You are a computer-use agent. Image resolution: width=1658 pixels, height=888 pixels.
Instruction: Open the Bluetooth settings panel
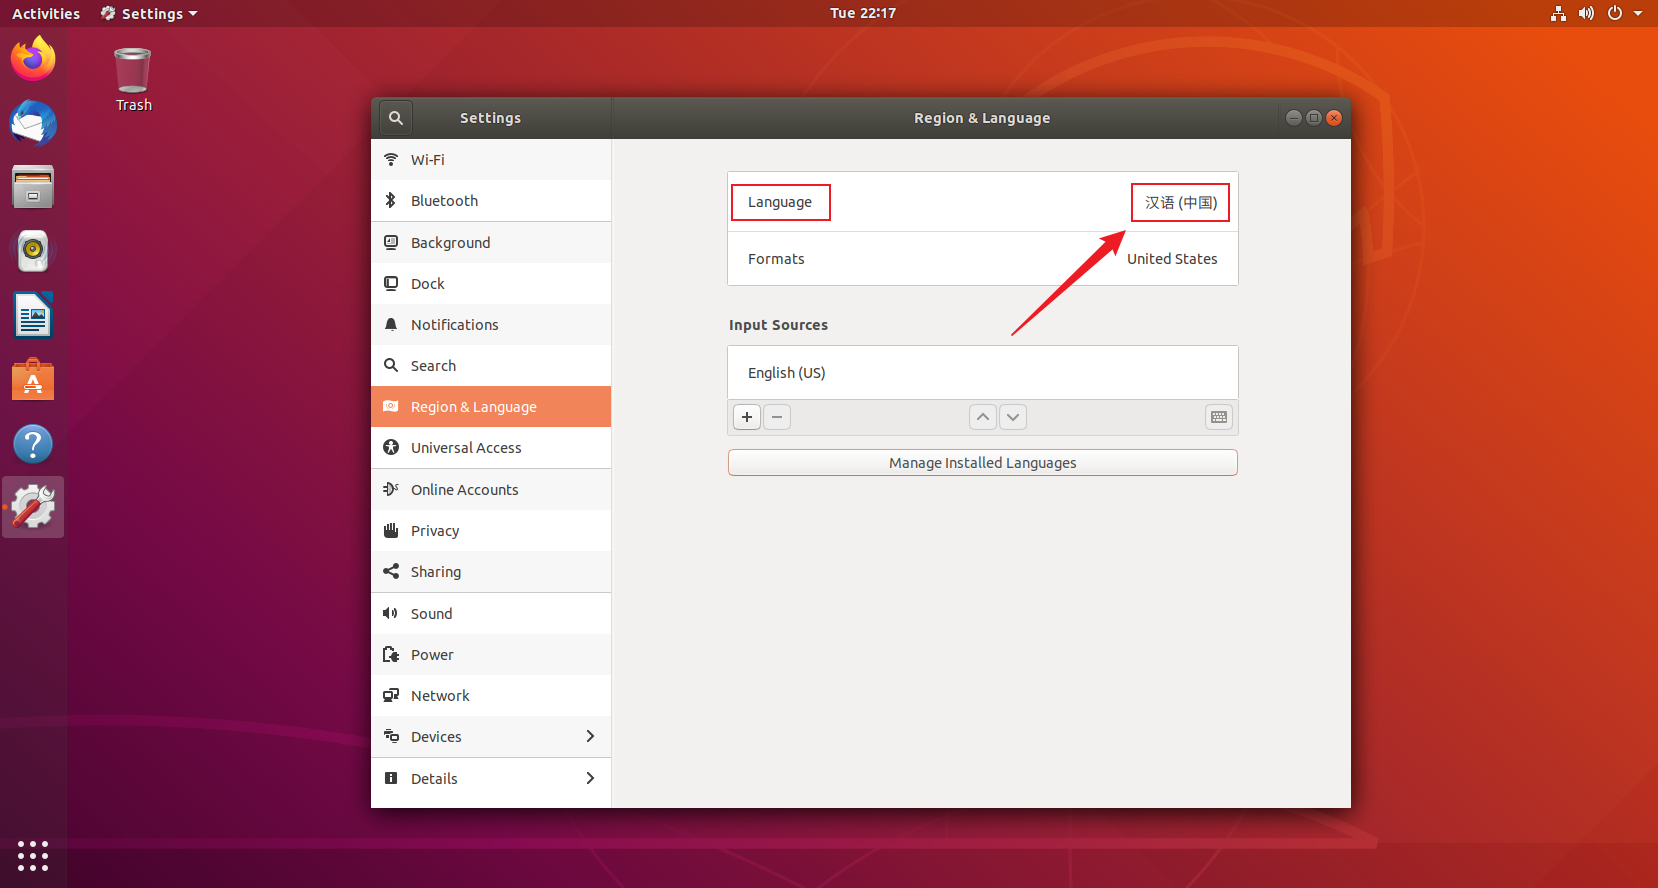(x=491, y=201)
